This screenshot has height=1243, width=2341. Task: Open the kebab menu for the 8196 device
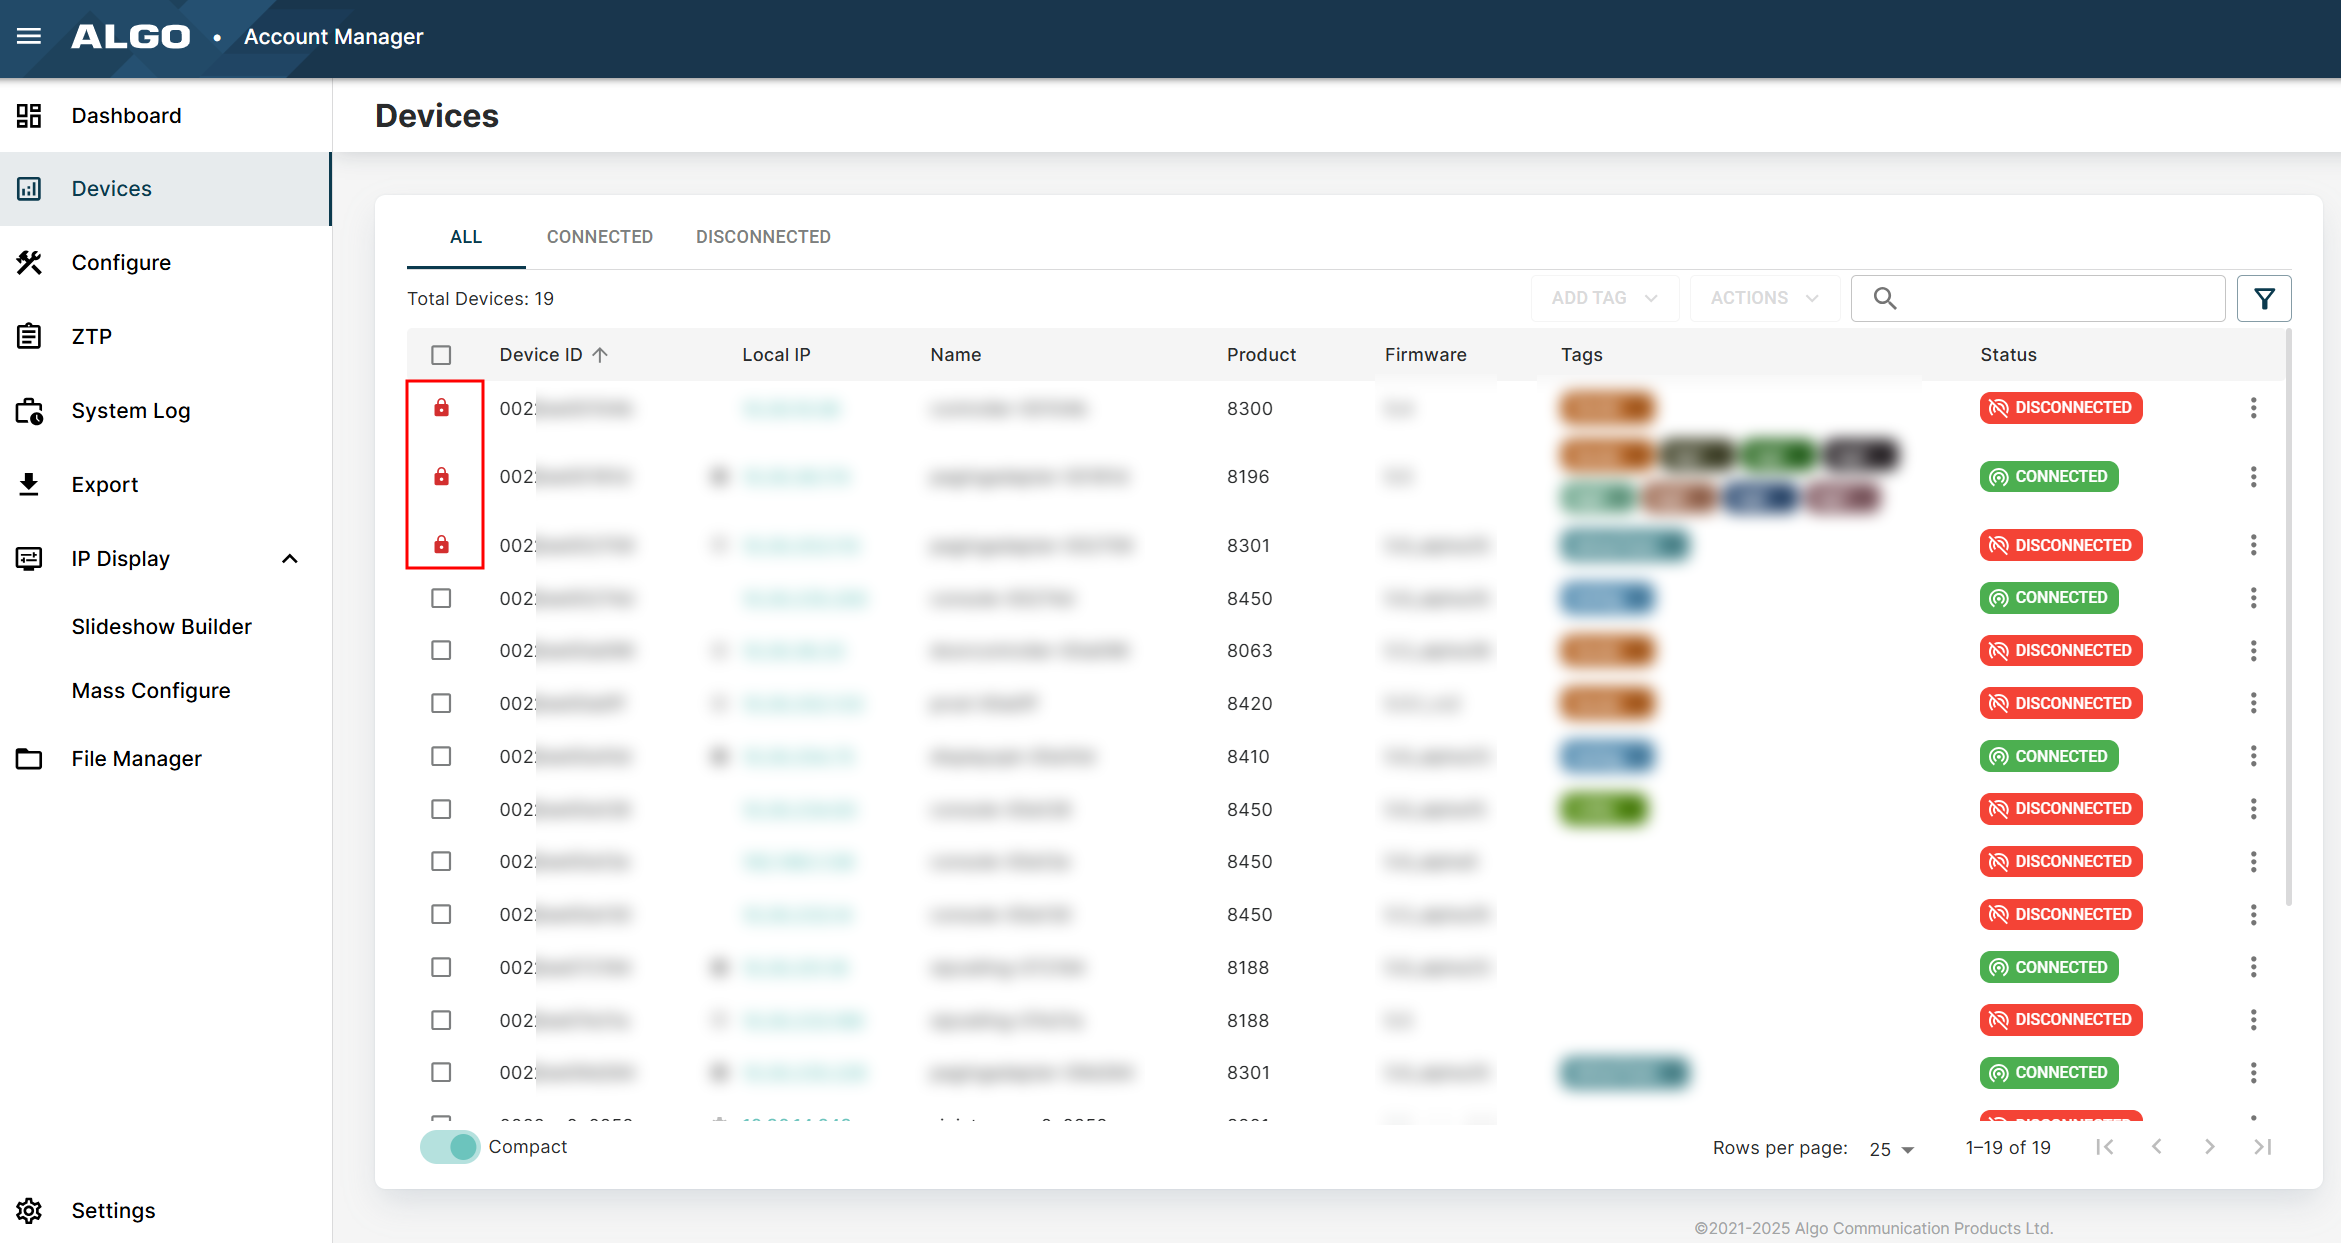[x=2253, y=477]
